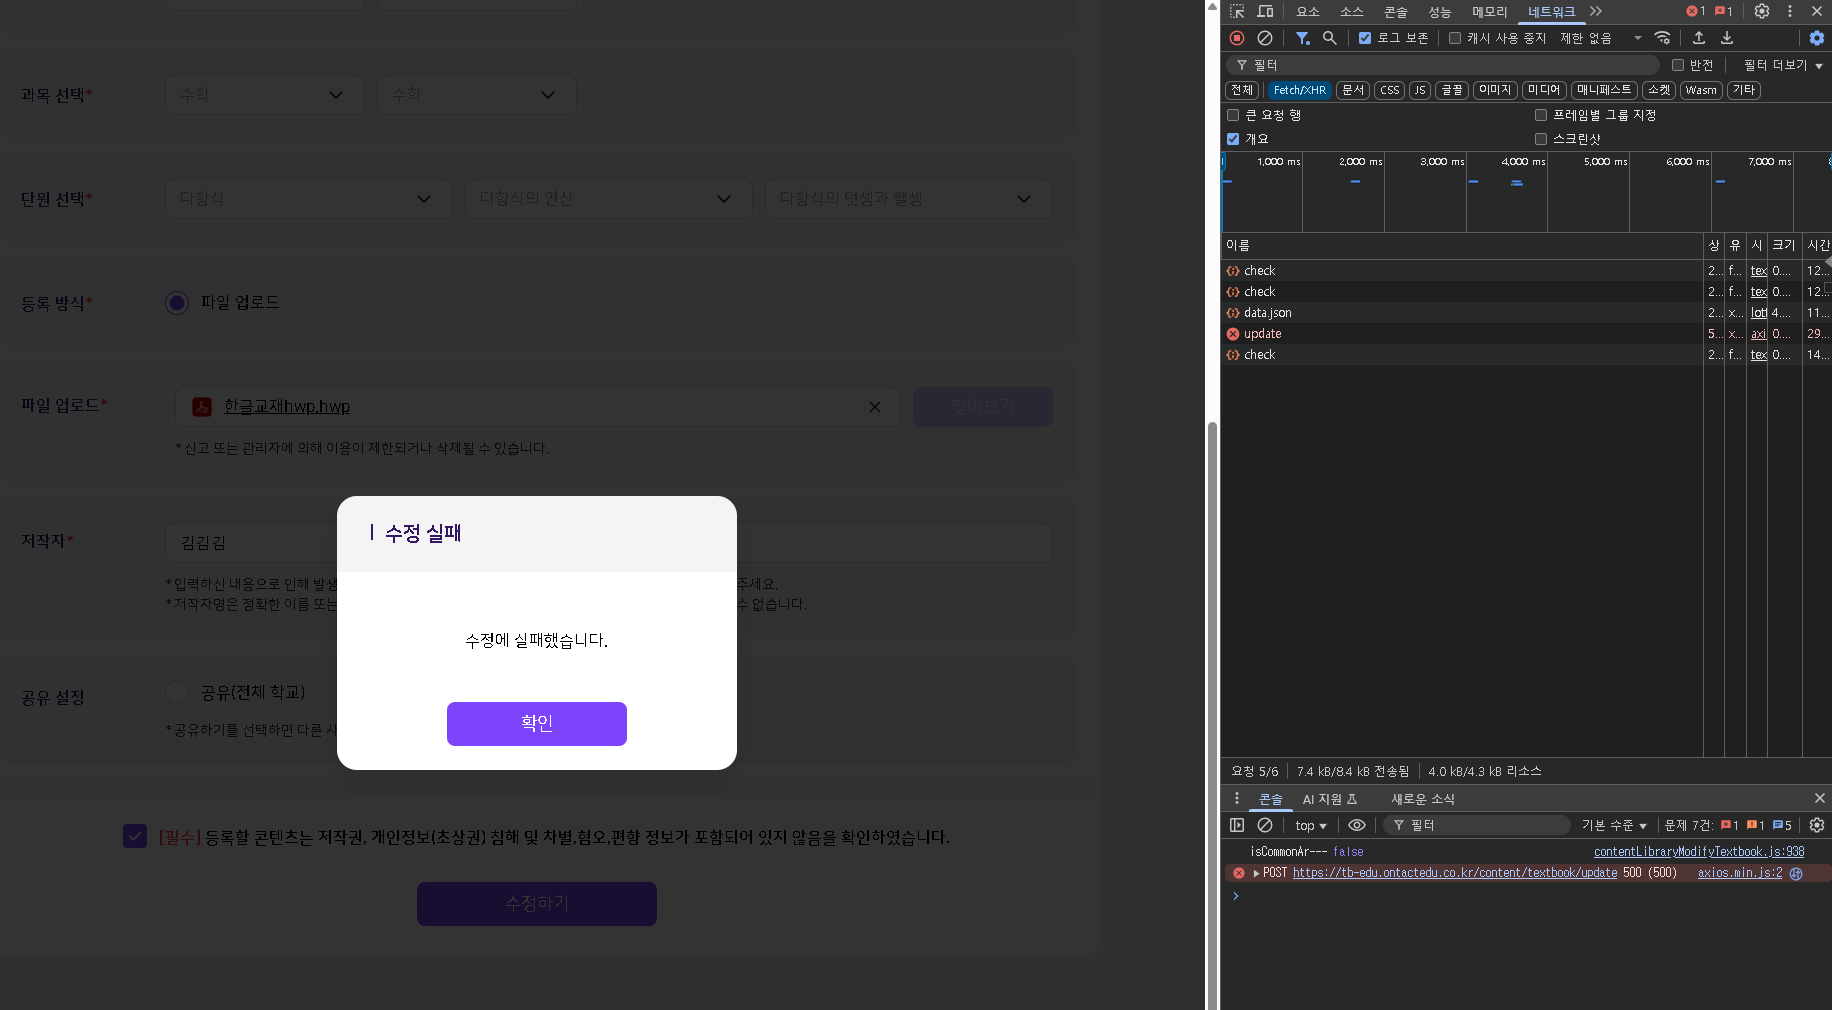Toggle the device toolbar icon
1832x1010 pixels.
pyautogui.click(x=1265, y=12)
